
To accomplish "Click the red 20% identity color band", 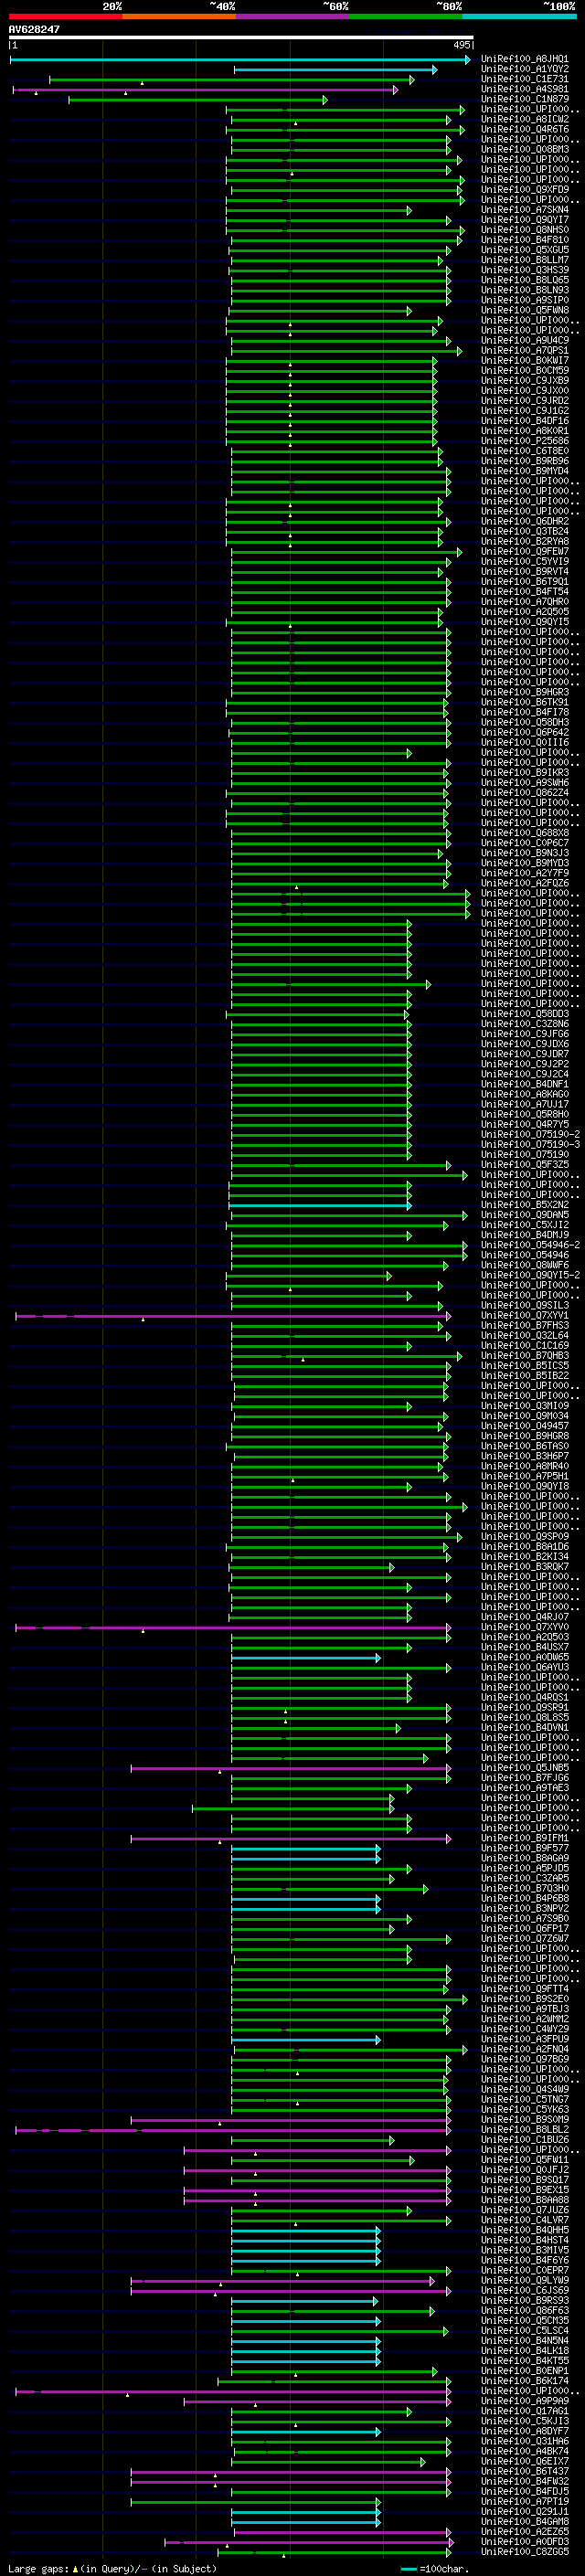I will tap(65, 16).
